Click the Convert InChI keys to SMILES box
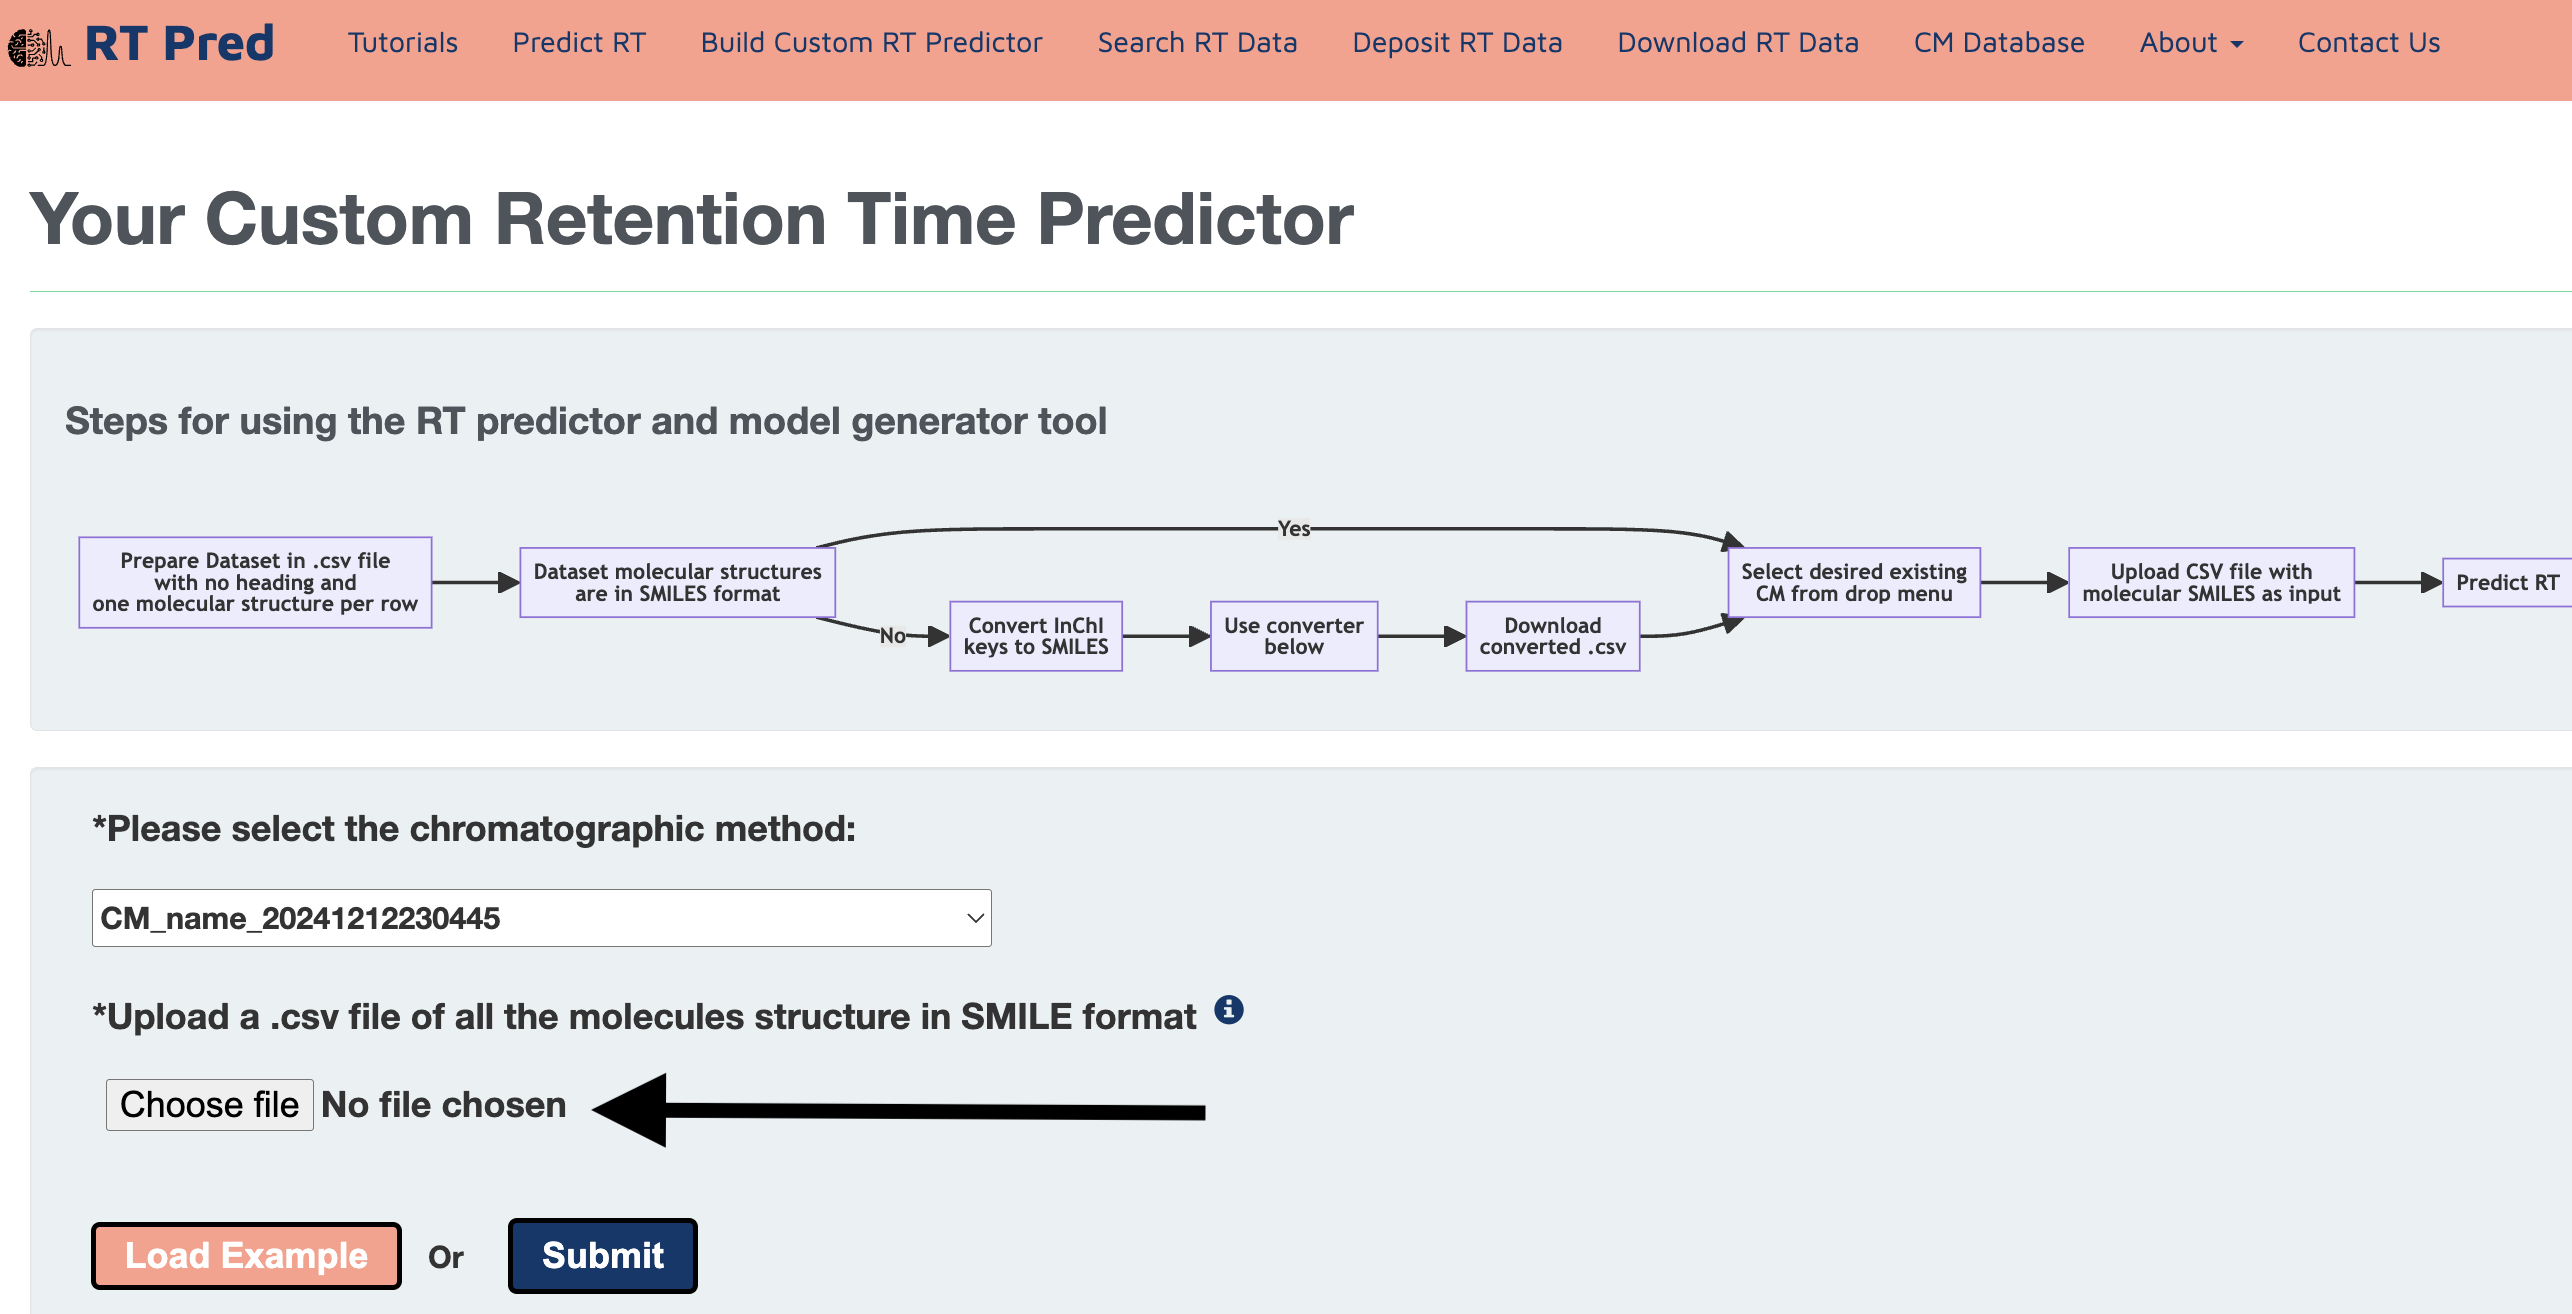The width and height of the screenshot is (2572, 1314). [1036, 636]
